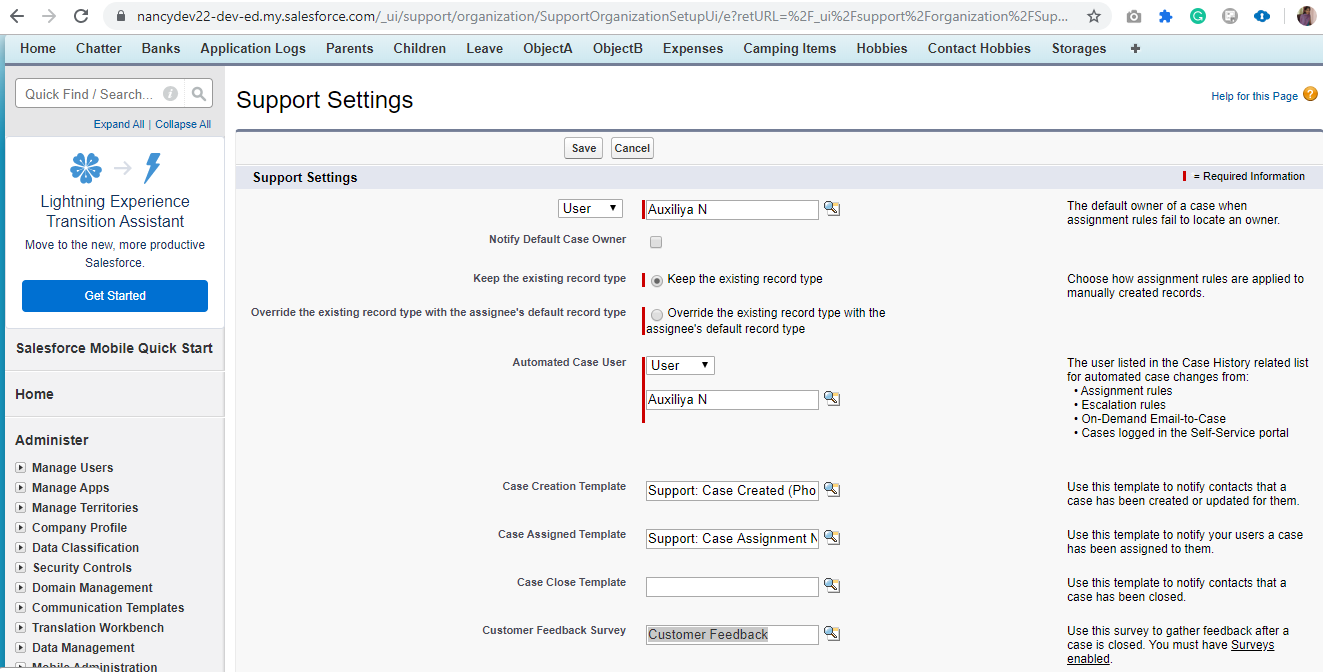Click the info icon beside Quick Find
The height and width of the screenshot is (672, 1323).
pyautogui.click(x=169, y=92)
